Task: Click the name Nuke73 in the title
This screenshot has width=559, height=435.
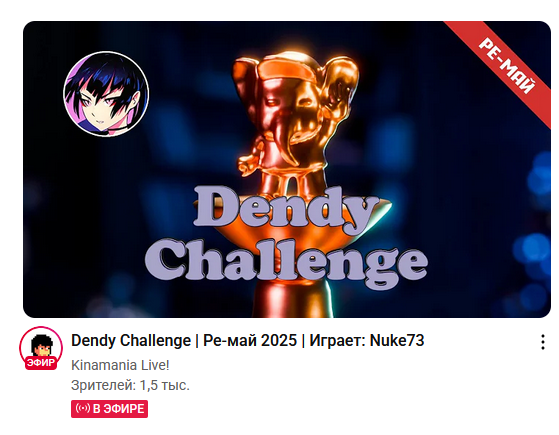Action: (397, 340)
